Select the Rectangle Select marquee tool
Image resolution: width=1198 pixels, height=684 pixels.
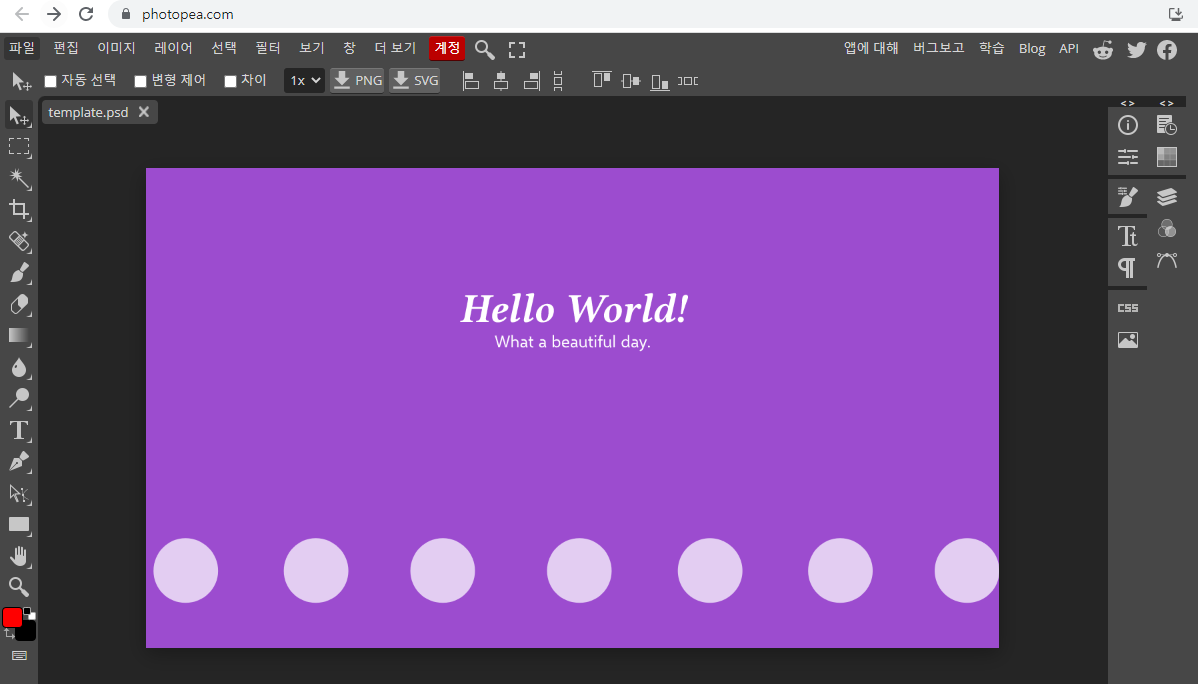[x=19, y=147]
